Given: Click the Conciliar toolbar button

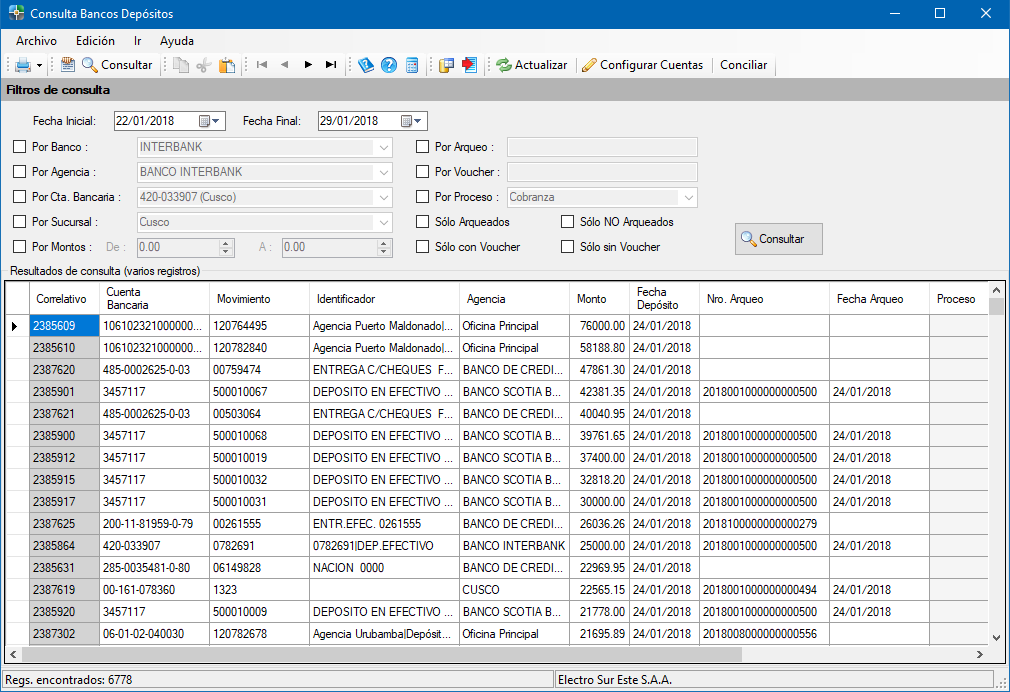Looking at the screenshot, I should point(743,65).
